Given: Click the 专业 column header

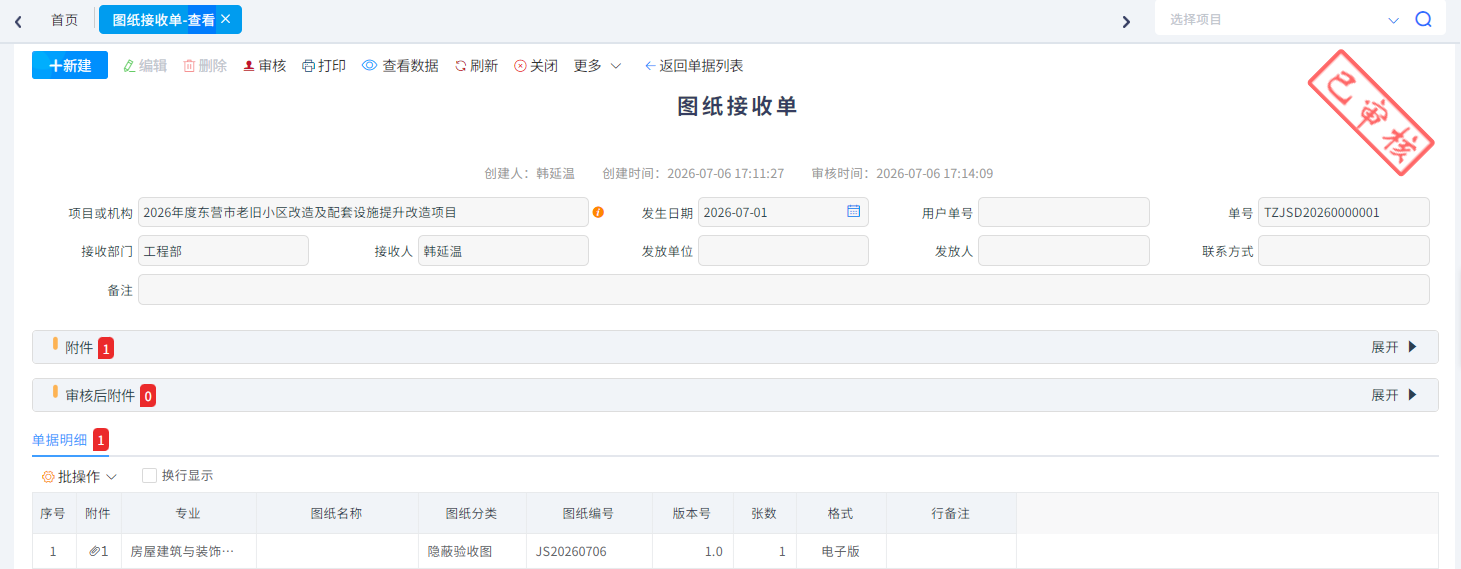Looking at the screenshot, I should 188,513.
